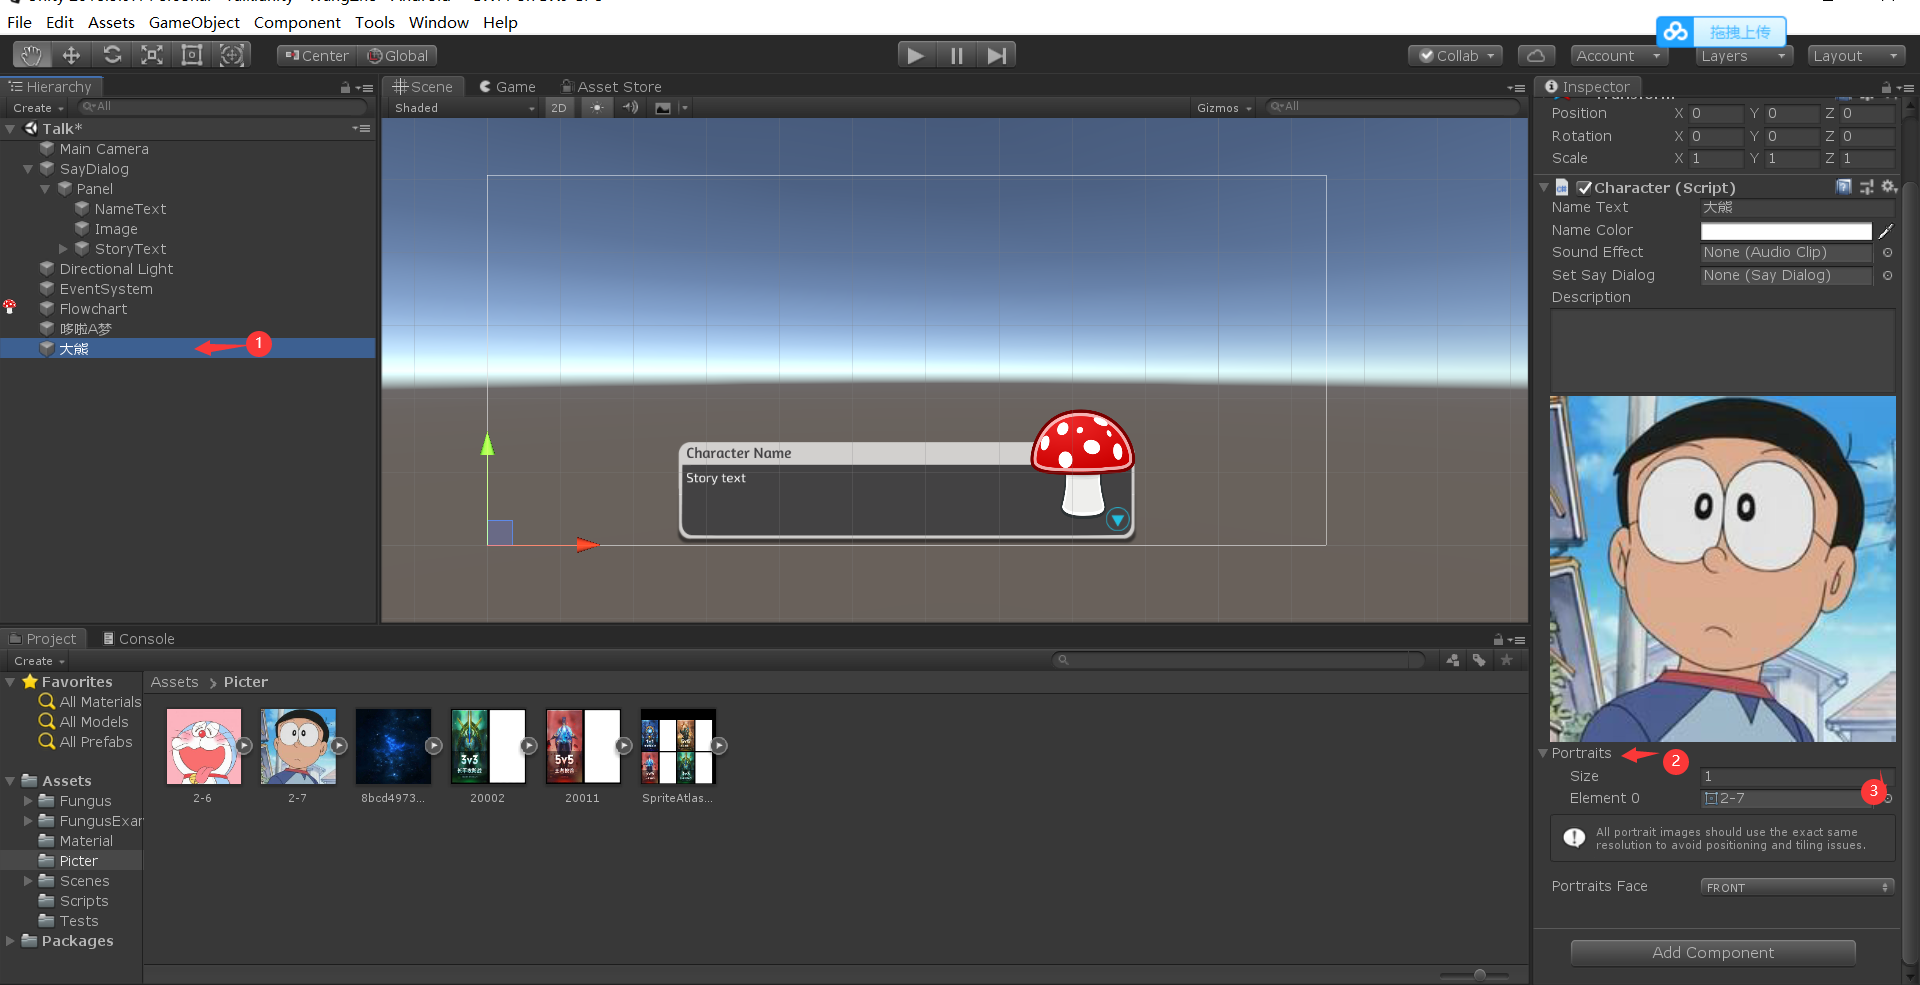
Task: Toggle 2D scene view mode
Action: click(x=559, y=108)
